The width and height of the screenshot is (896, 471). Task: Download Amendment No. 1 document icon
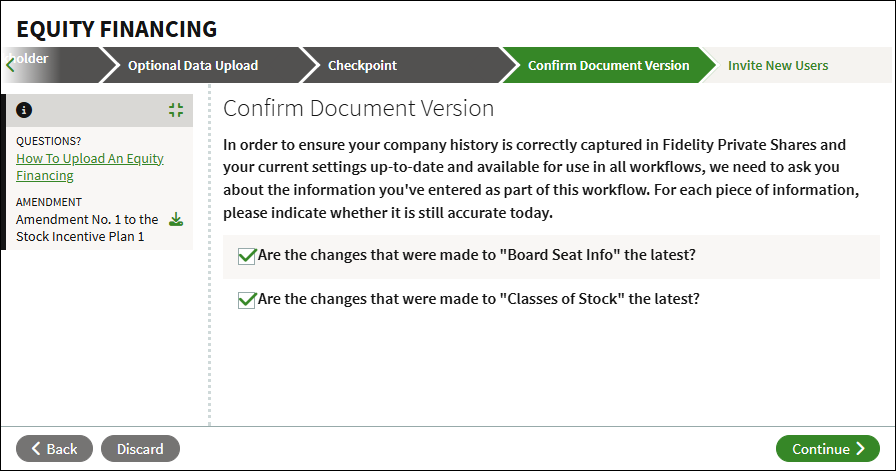176,219
